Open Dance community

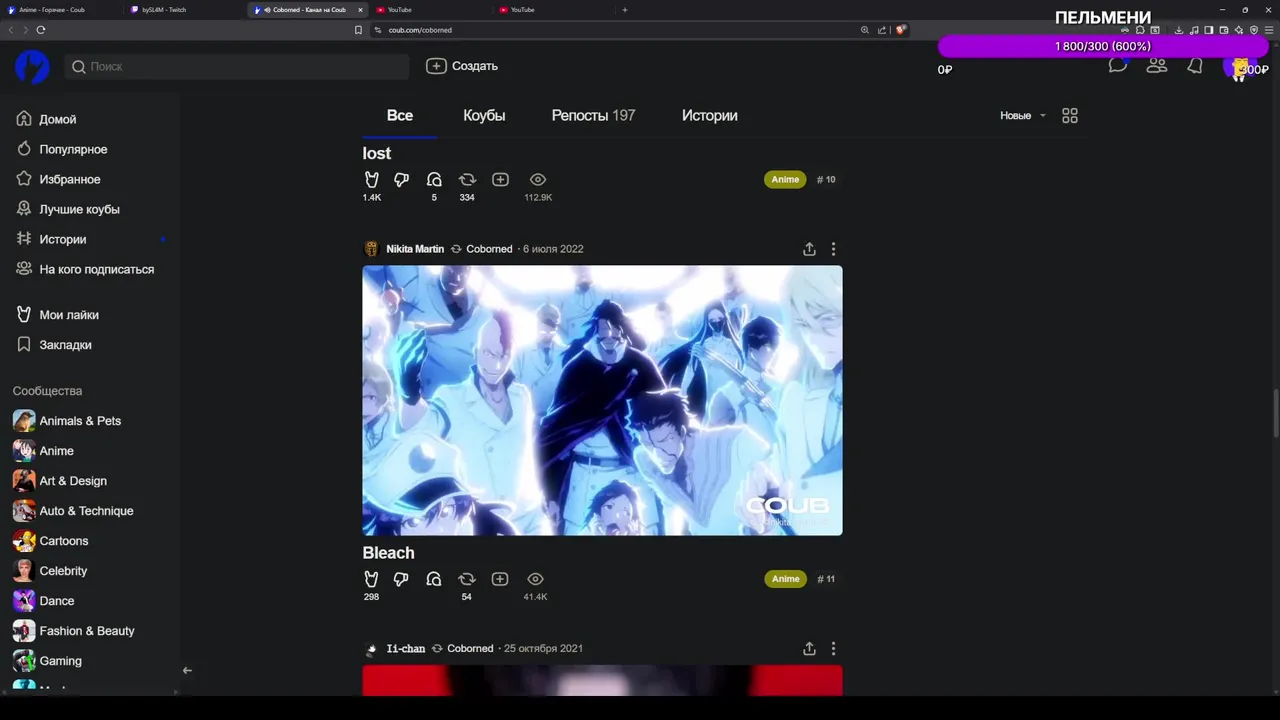44,601
